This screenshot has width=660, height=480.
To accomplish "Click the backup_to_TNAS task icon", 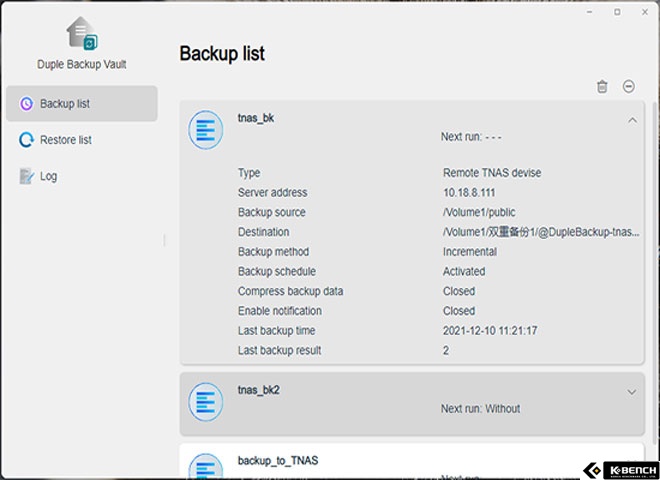I will pyautogui.click(x=206, y=467).
